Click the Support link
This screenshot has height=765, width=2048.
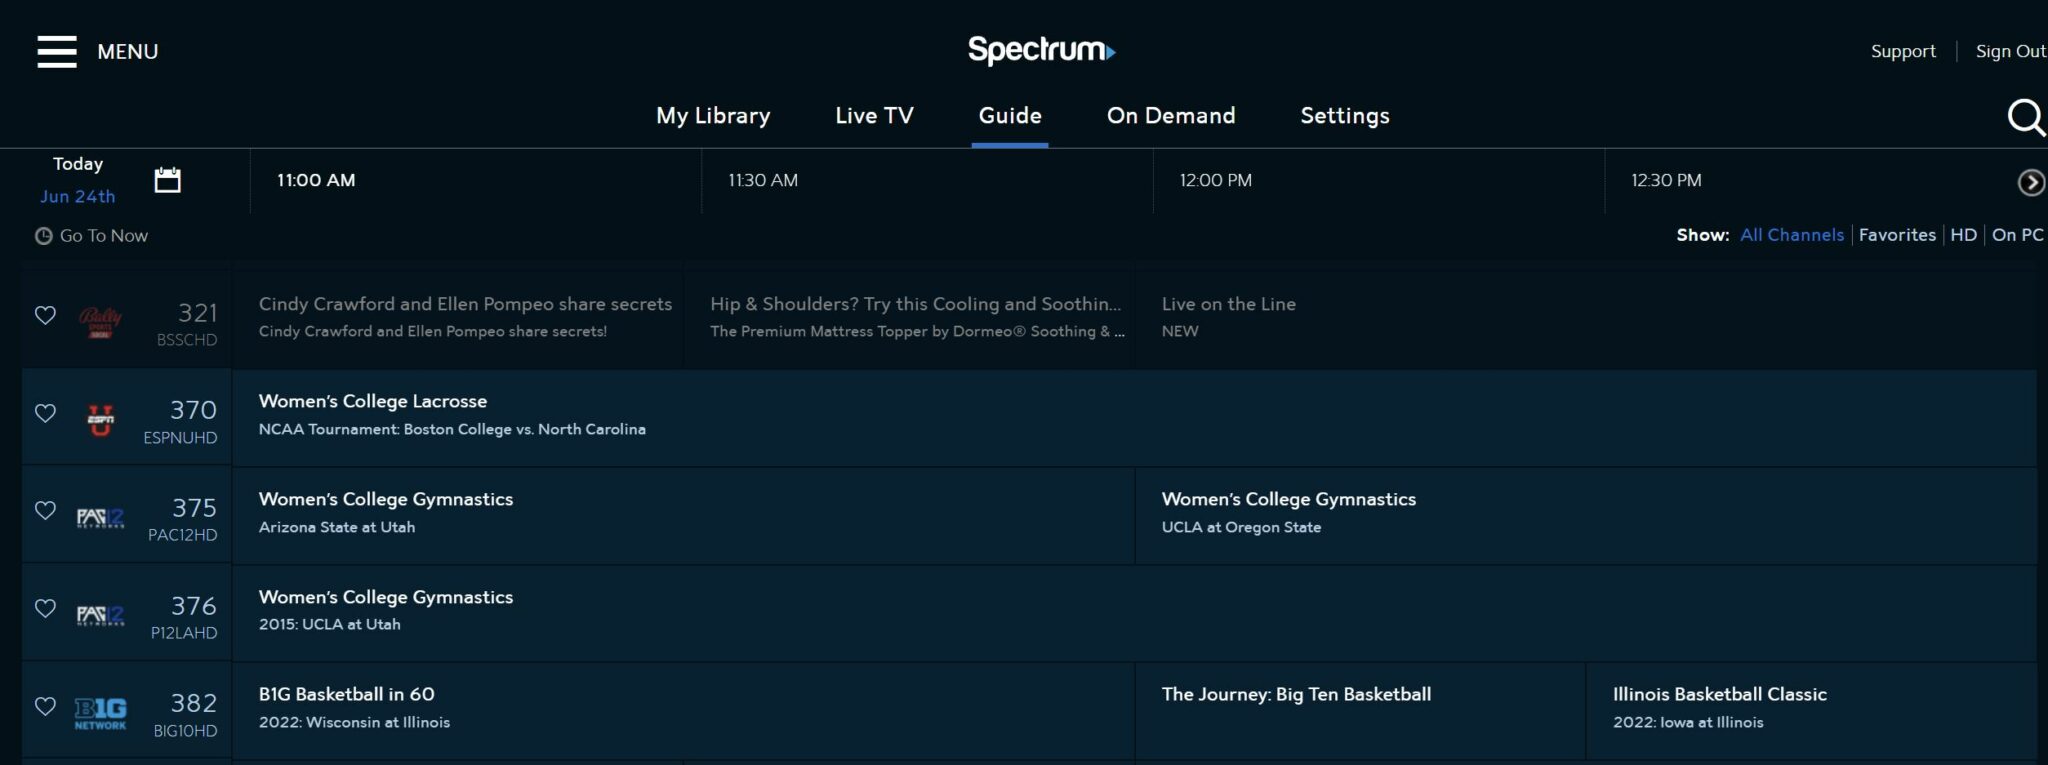(1903, 51)
